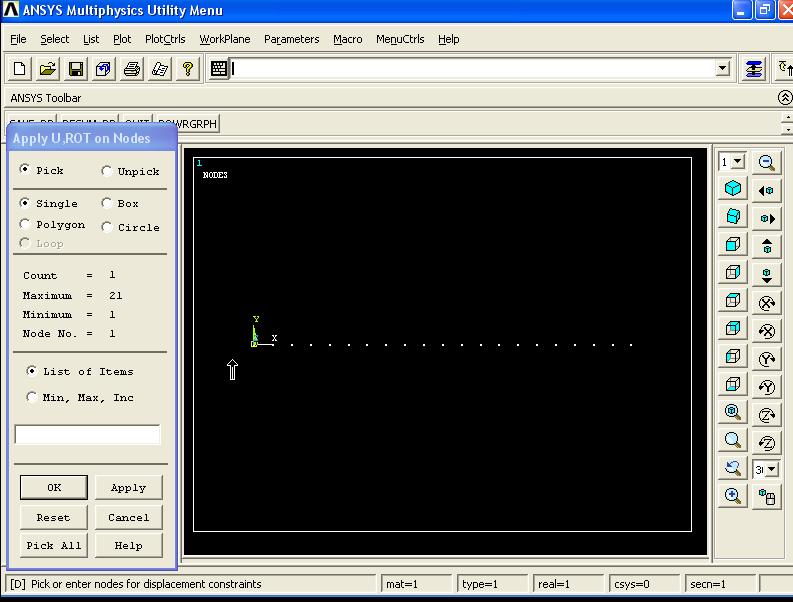This screenshot has height=602, width=793.
Task: Click the Apply button
Action: coord(128,487)
